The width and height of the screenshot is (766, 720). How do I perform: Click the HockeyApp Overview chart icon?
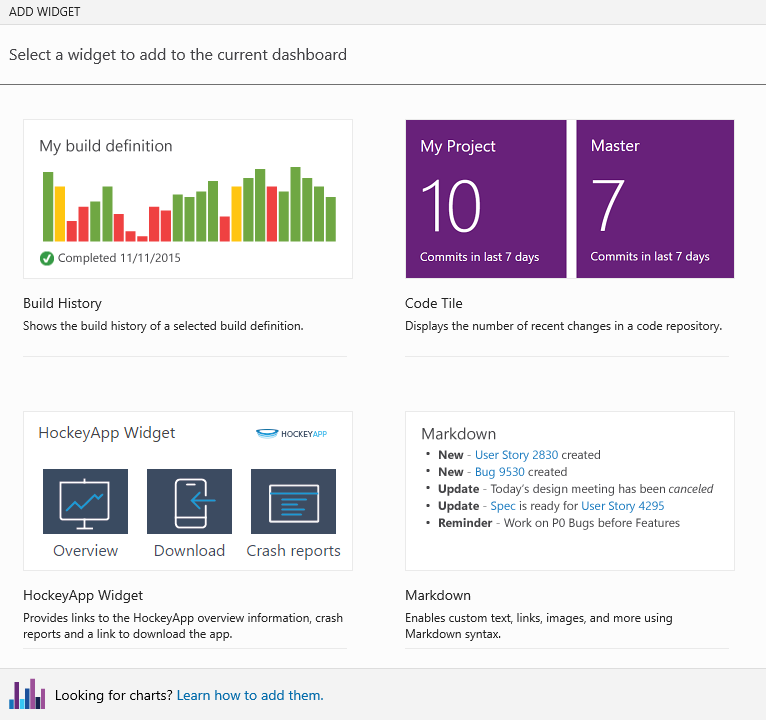(x=85, y=501)
